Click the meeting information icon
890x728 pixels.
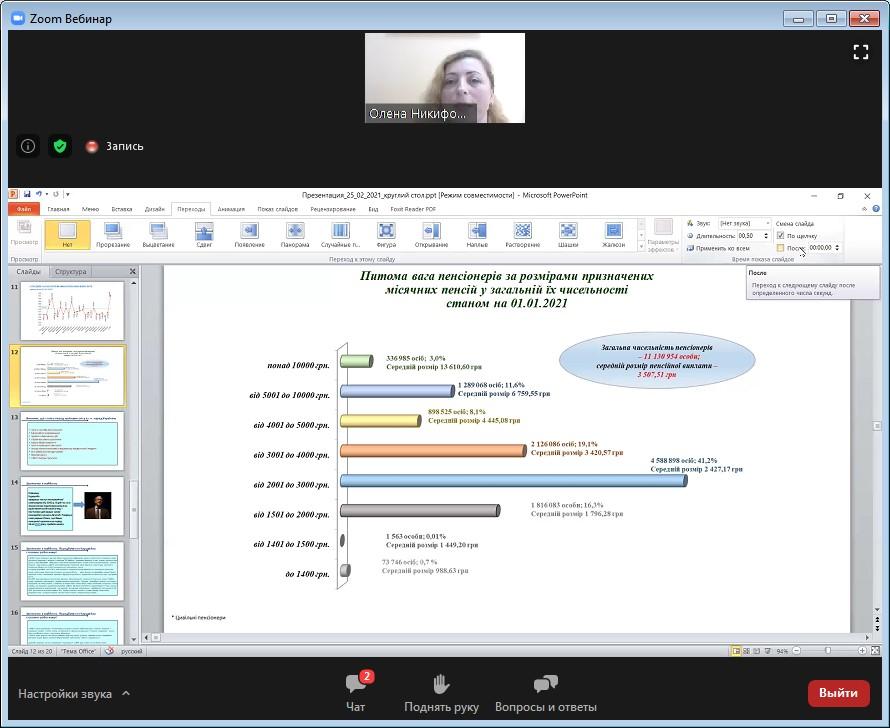coord(28,146)
